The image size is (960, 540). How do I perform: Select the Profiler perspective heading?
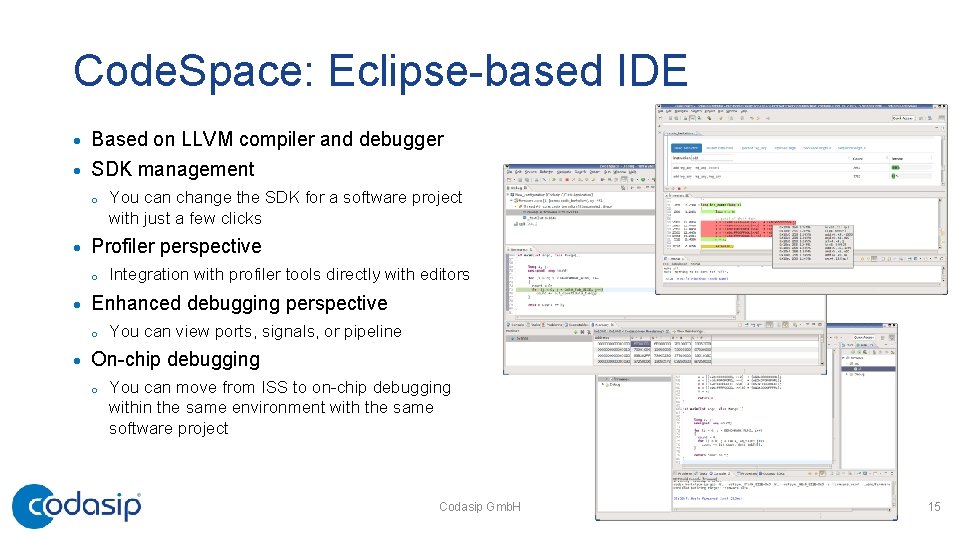click(176, 246)
